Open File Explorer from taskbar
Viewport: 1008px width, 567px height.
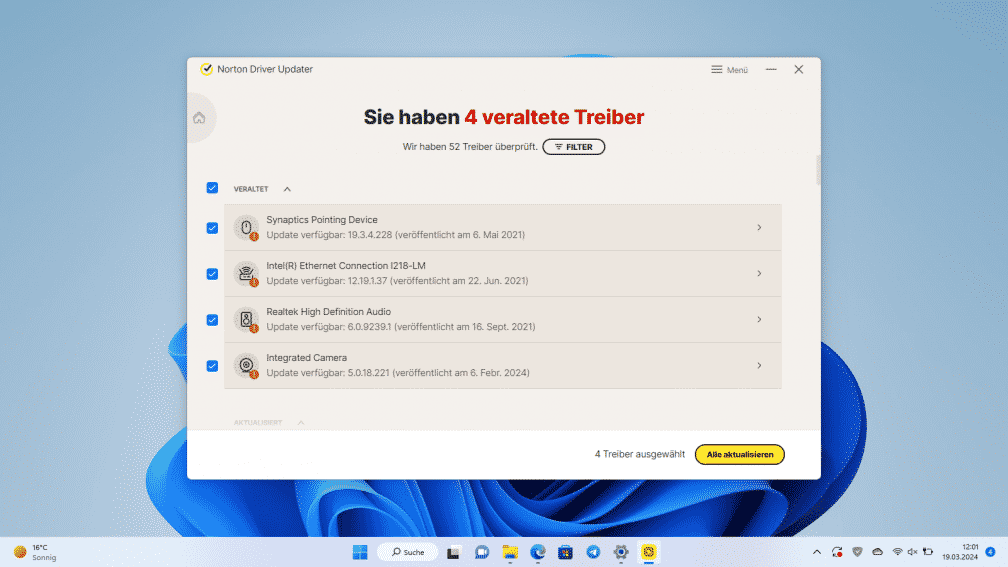(510, 552)
